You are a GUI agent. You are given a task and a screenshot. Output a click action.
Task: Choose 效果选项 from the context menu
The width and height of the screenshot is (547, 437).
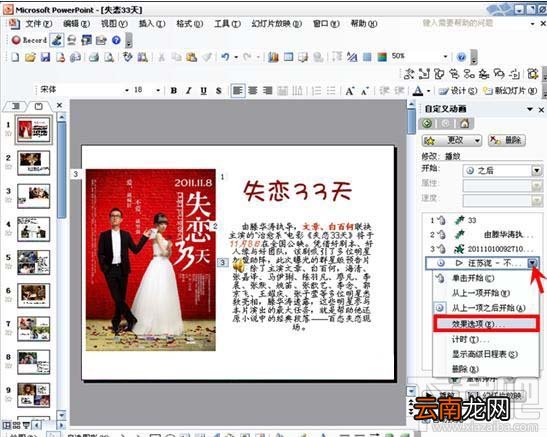tap(486, 324)
